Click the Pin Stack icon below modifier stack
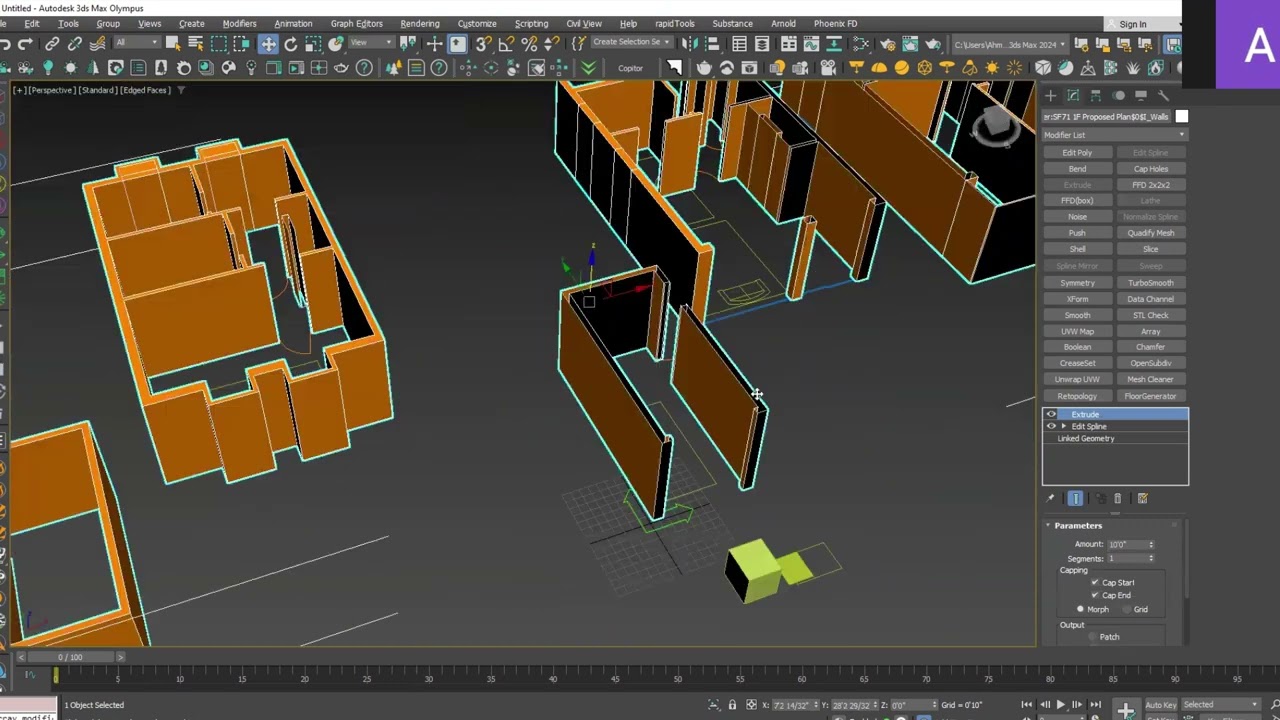Screen dimensions: 1280x720 tap(1050, 498)
